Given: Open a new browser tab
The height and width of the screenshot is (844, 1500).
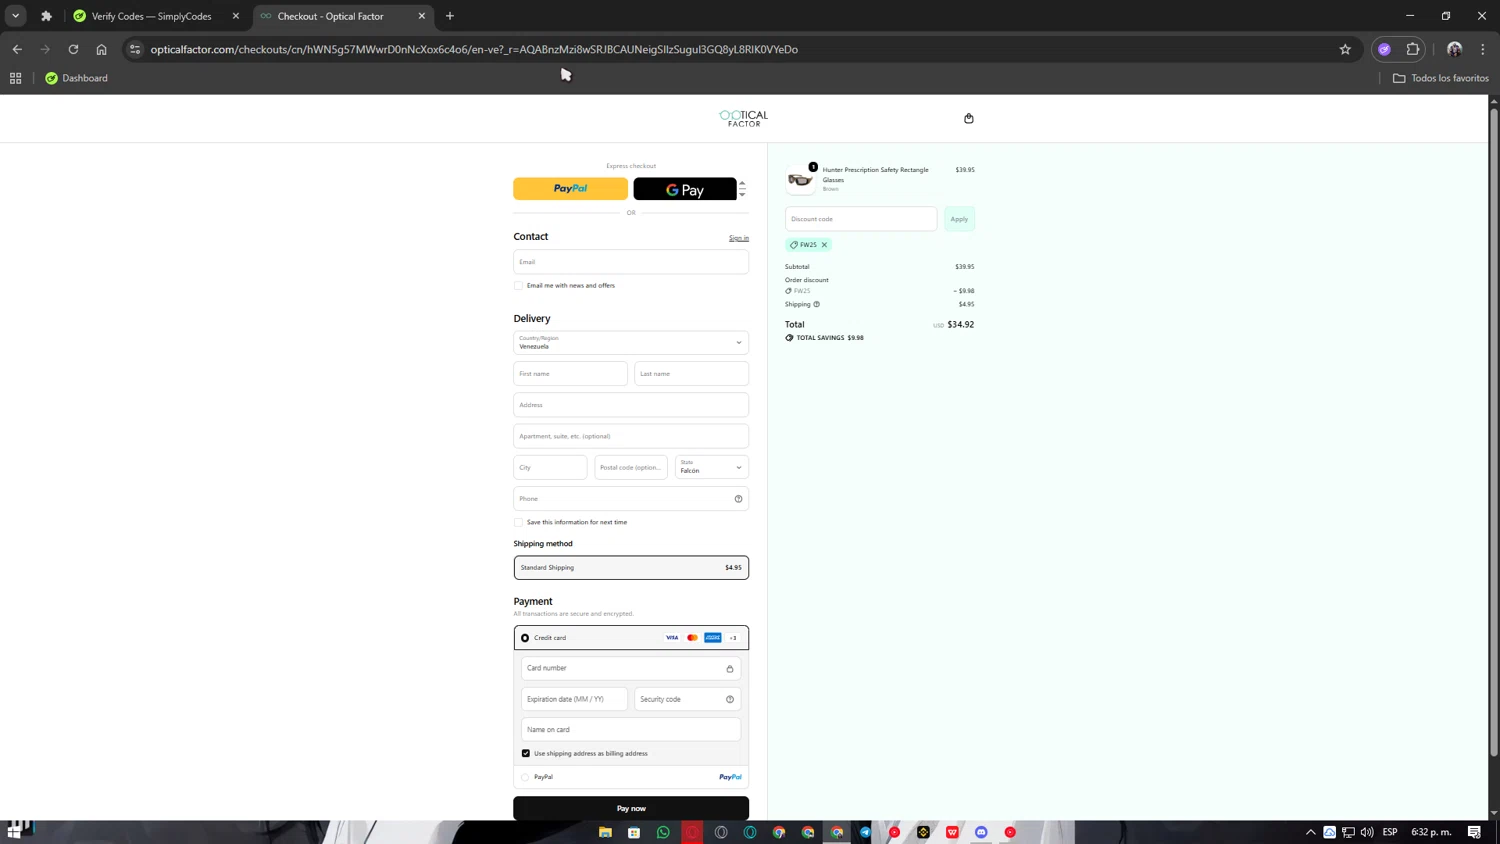Looking at the screenshot, I should 450,16.
